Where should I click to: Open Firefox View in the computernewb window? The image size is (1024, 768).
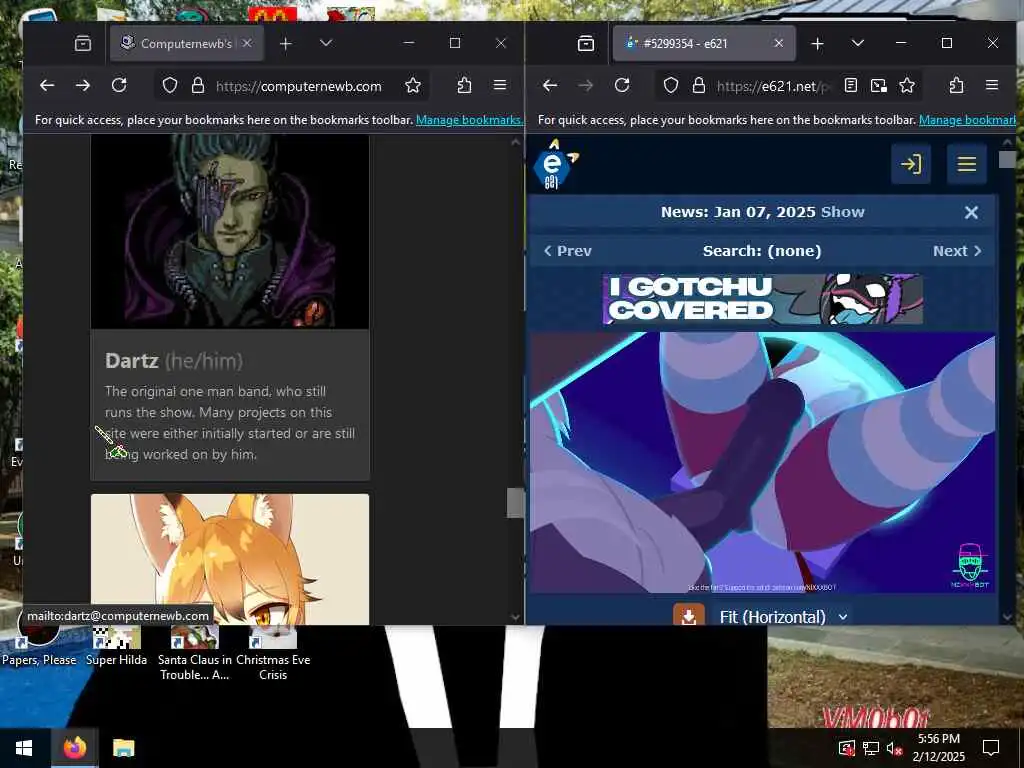pos(83,44)
